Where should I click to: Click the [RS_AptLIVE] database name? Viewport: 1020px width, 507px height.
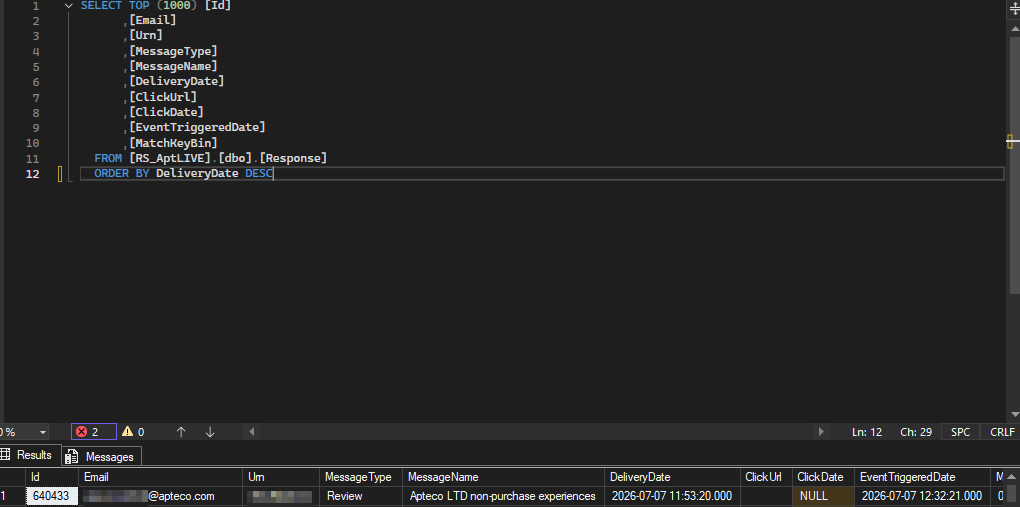pos(170,158)
